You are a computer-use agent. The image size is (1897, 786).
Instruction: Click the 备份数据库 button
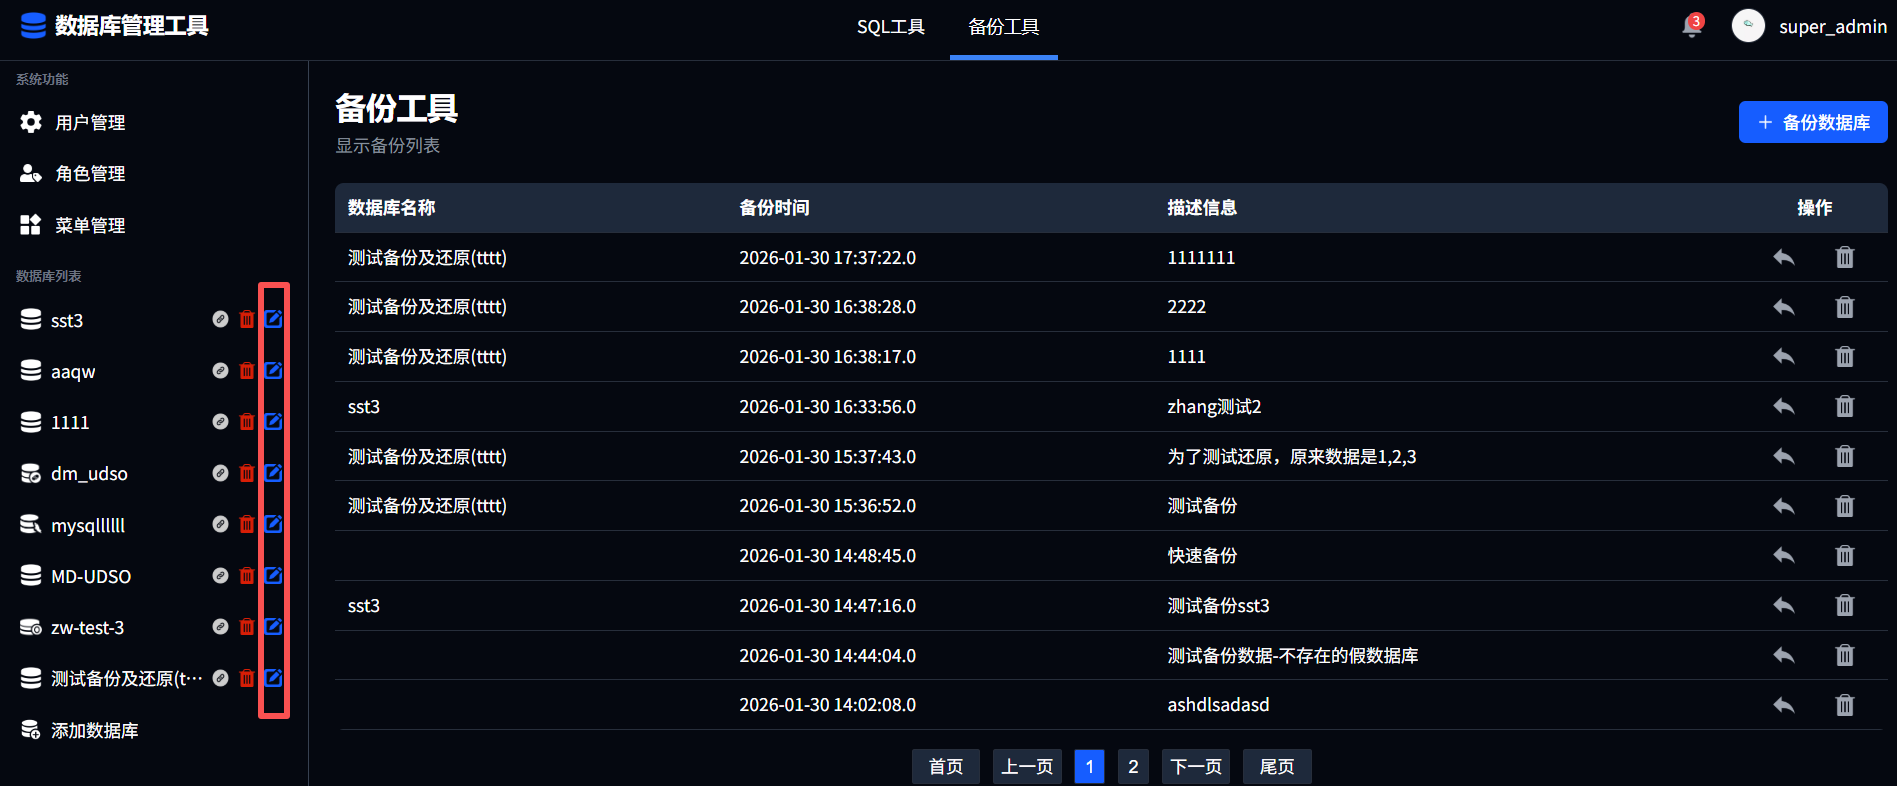(1812, 122)
